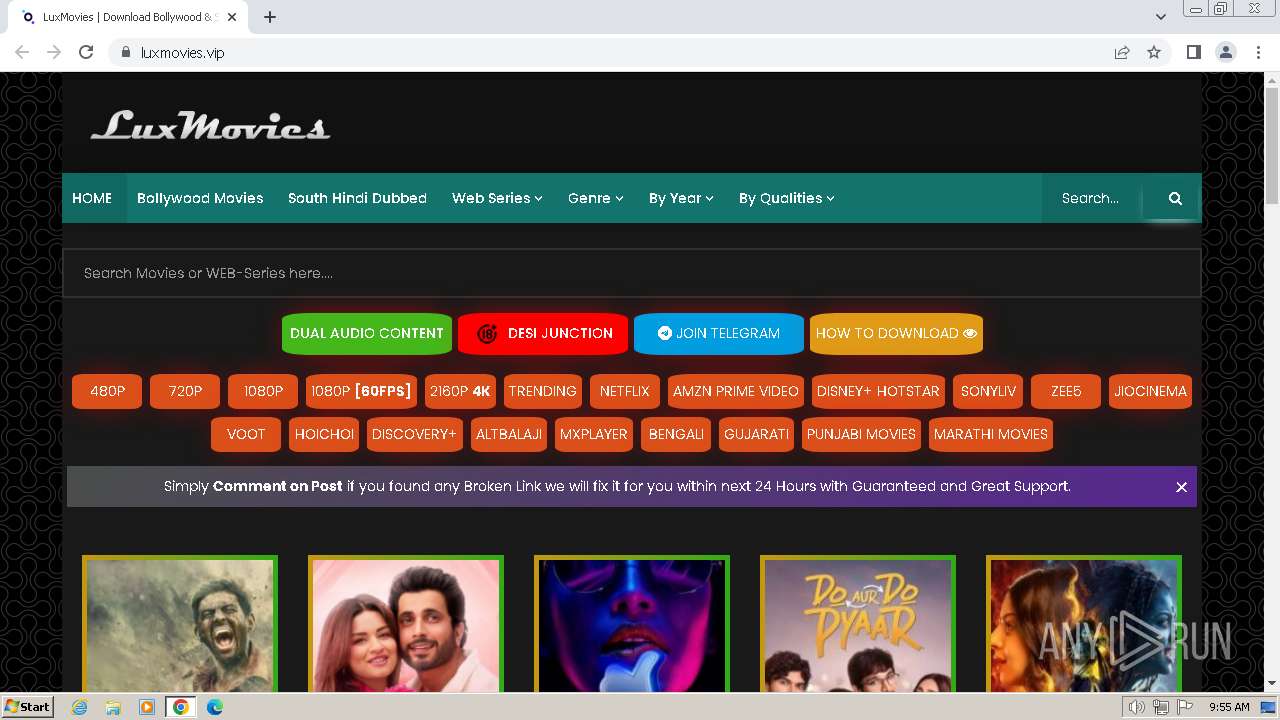Open the NETFLIX category

point(624,391)
